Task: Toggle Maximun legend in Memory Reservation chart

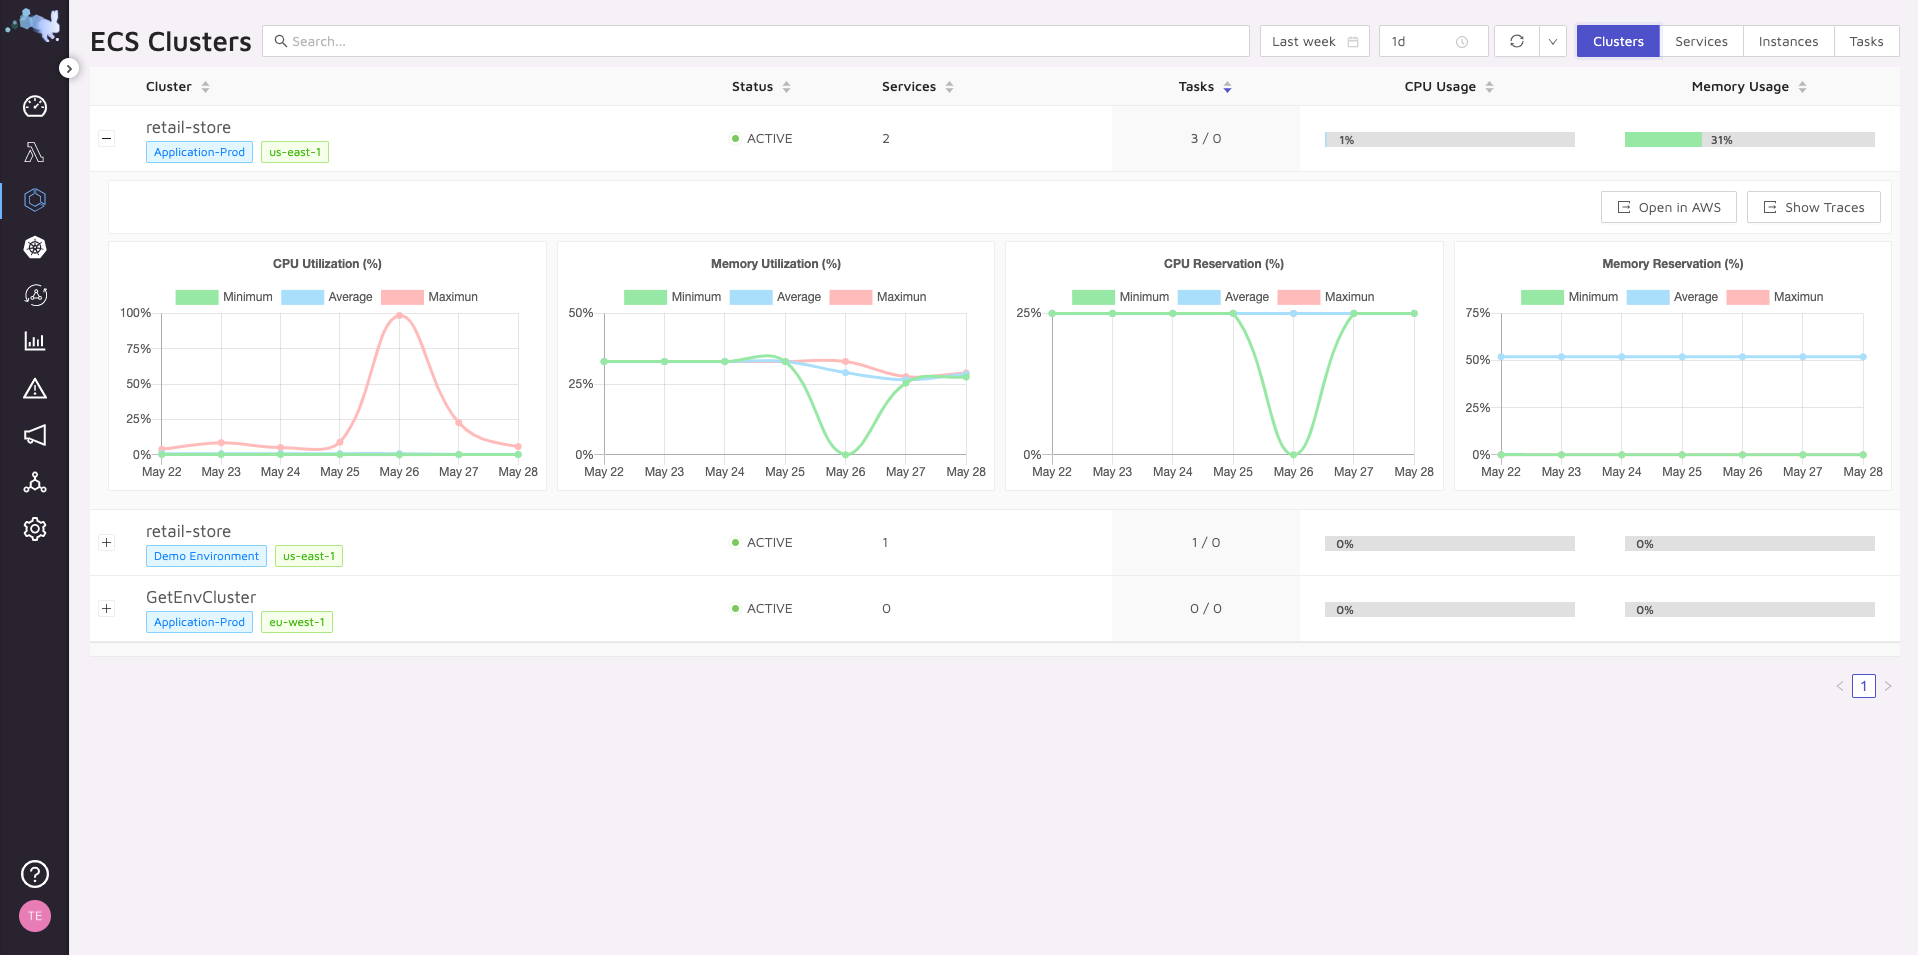Action: pyautogui.click(x=1775, y=297)
